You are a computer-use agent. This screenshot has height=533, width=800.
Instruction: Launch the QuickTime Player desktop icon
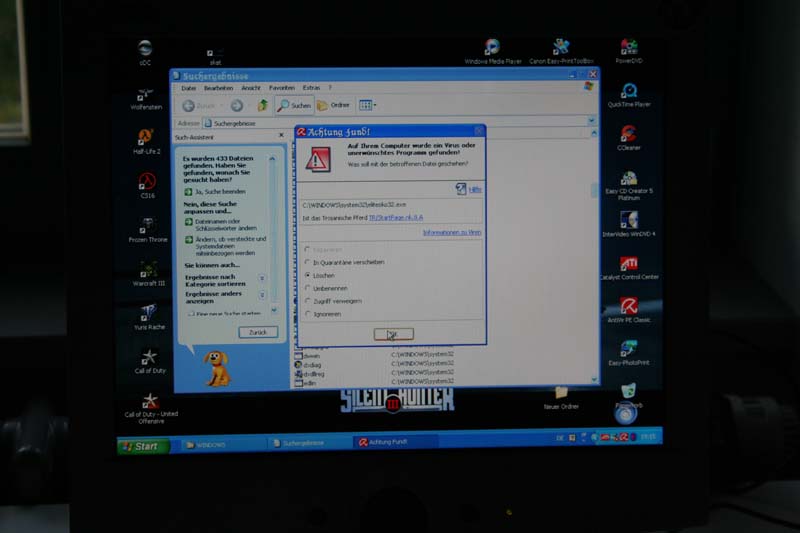629,95
